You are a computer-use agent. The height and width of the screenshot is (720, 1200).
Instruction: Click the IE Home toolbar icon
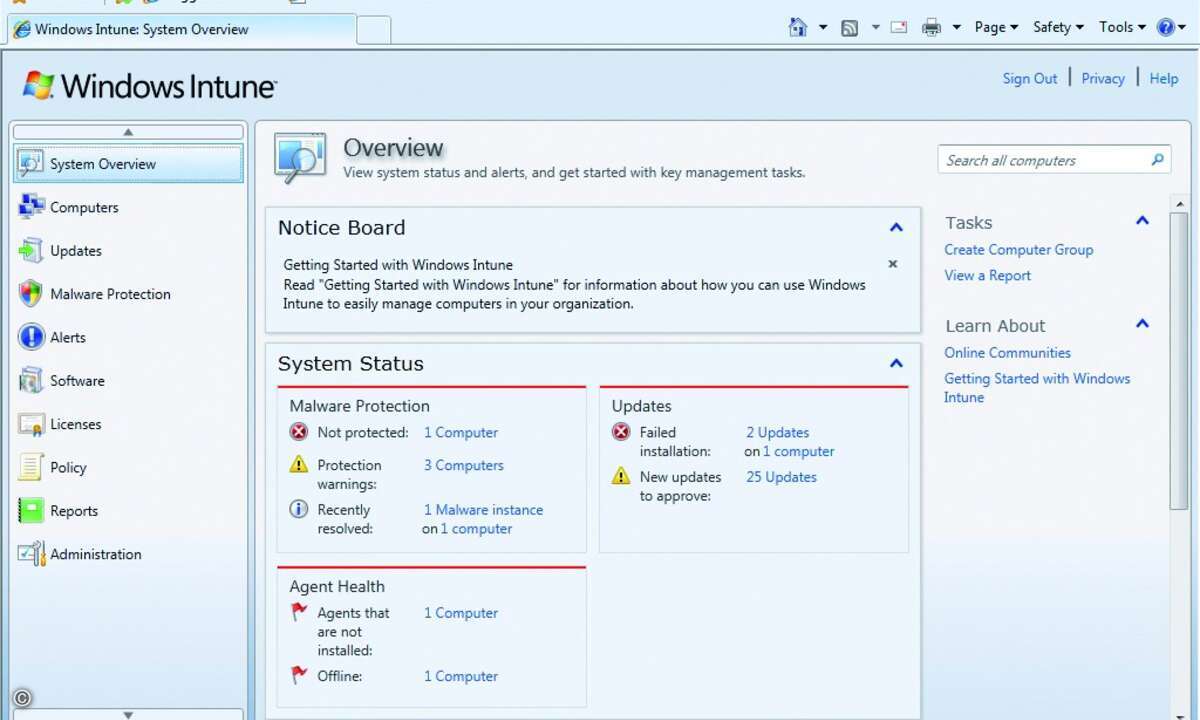[798, 27]
